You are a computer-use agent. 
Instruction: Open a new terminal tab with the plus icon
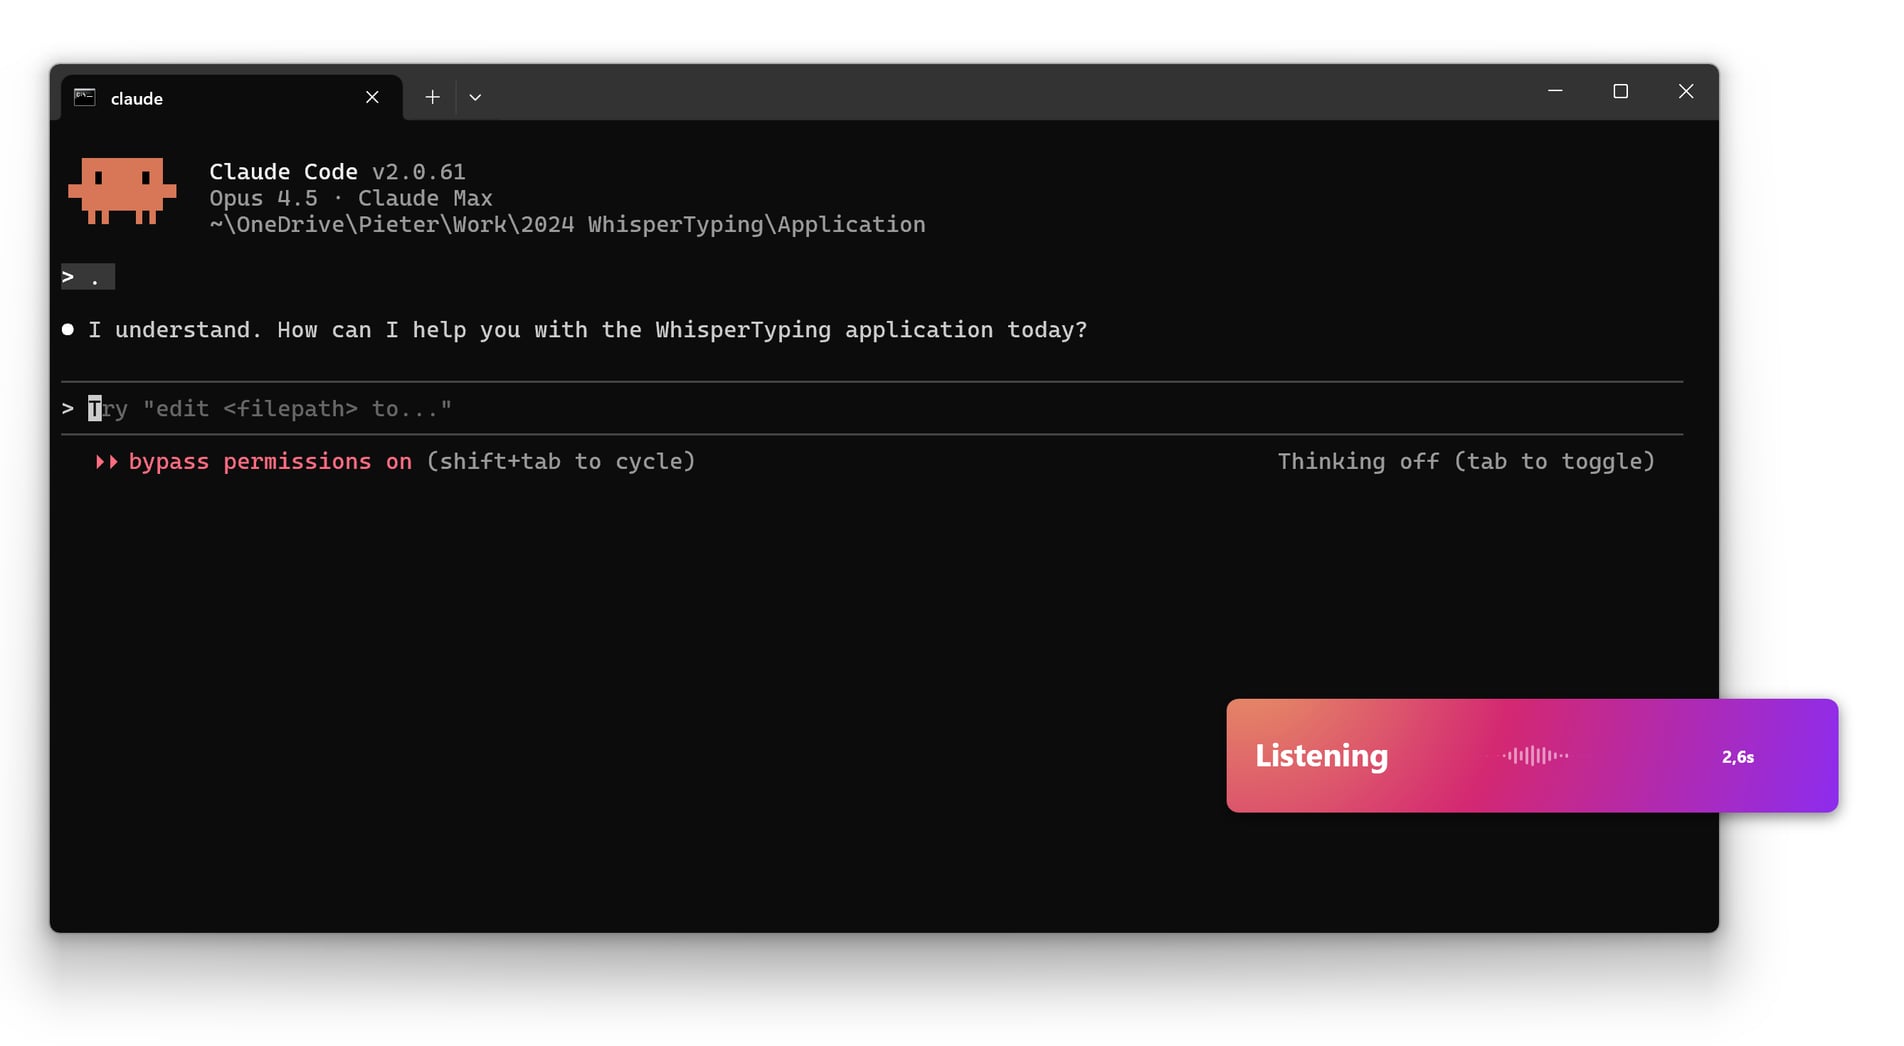[x=432, y=96]
